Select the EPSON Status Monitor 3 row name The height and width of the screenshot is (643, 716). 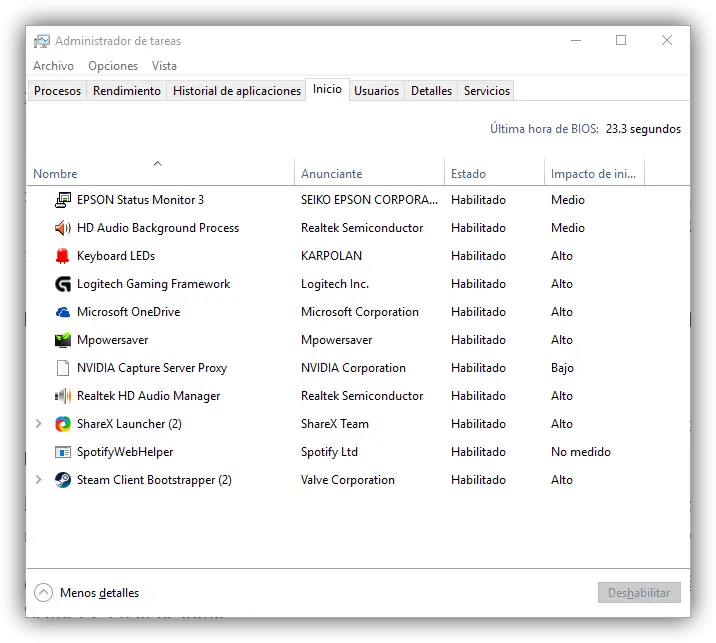click(x=141, y=200)
